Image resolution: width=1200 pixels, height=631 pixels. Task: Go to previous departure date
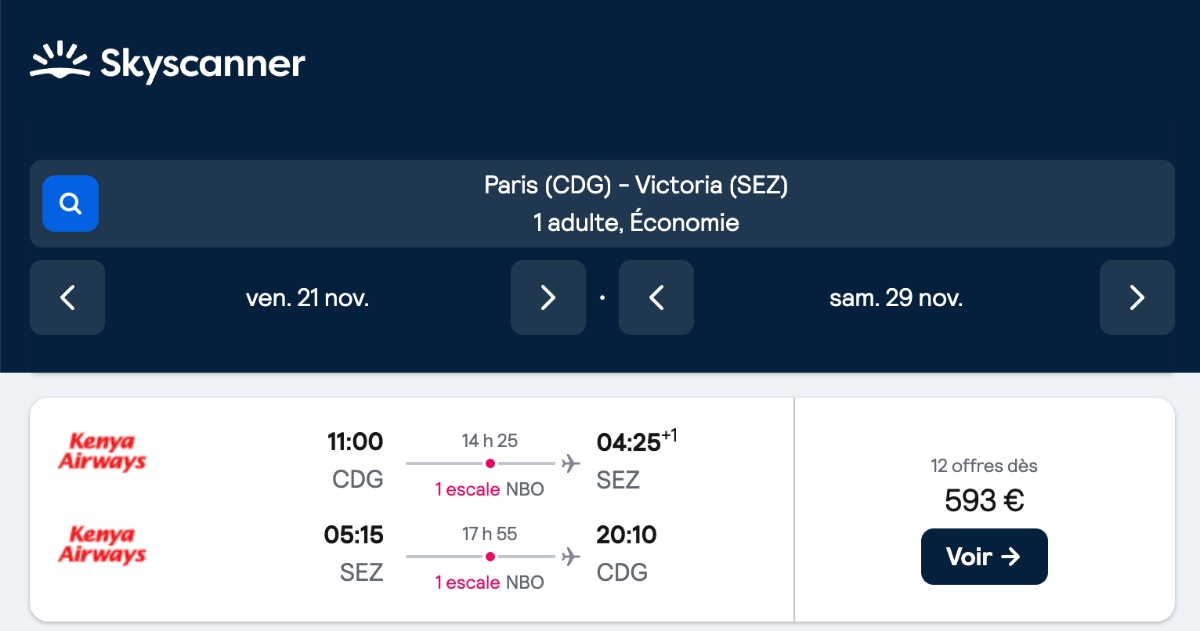point(67,298)
